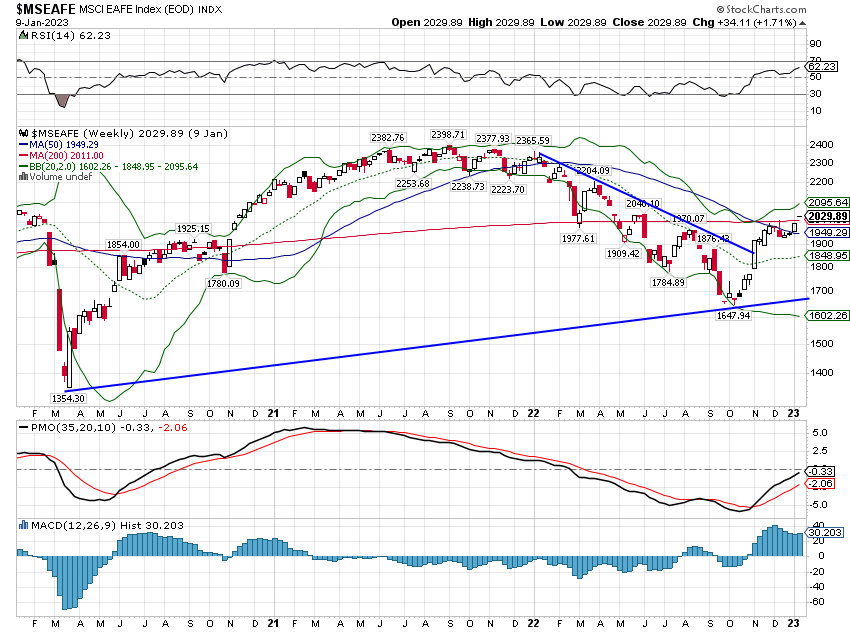The height and width of the screenshot is (633, 850).
Task: Click the black line marker before PMO(35,20,10)
Action: 23,428
